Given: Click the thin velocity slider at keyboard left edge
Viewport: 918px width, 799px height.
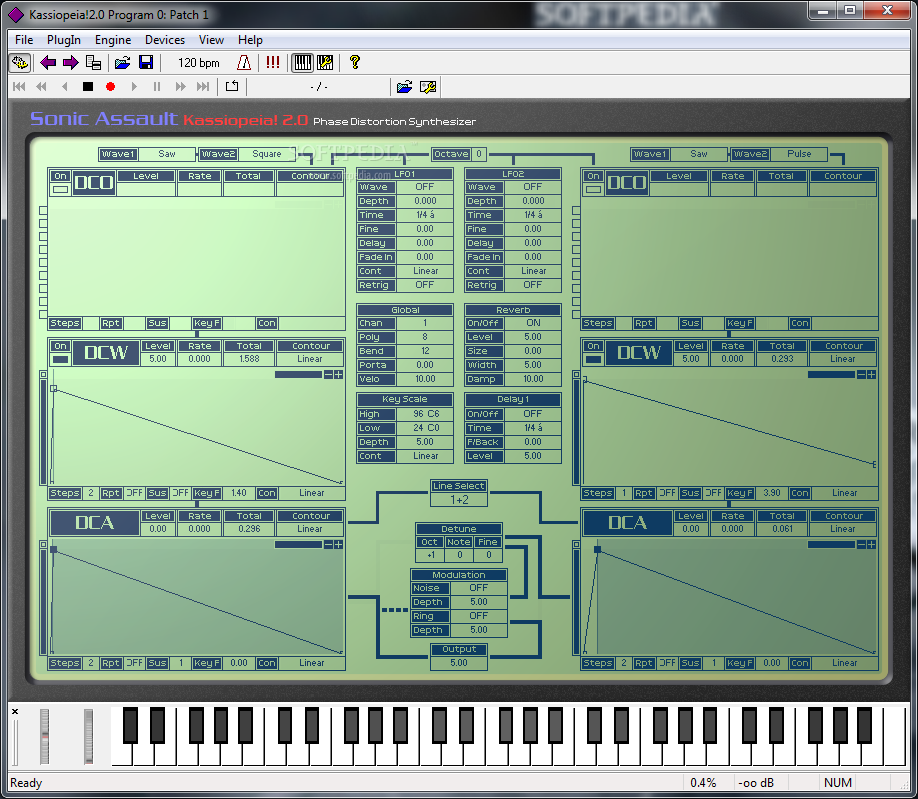Looking at the screenshot, I should click(15, 742).
